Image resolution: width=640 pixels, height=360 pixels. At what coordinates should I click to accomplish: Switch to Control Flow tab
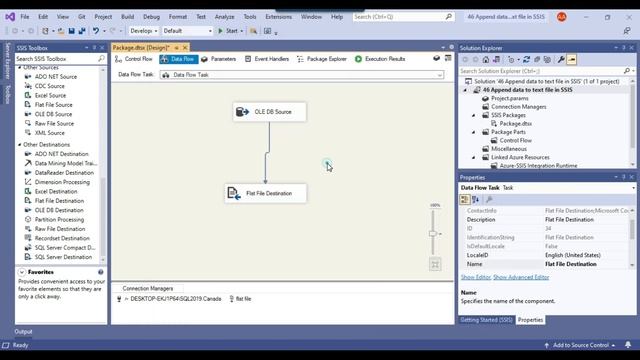[133, 59]
